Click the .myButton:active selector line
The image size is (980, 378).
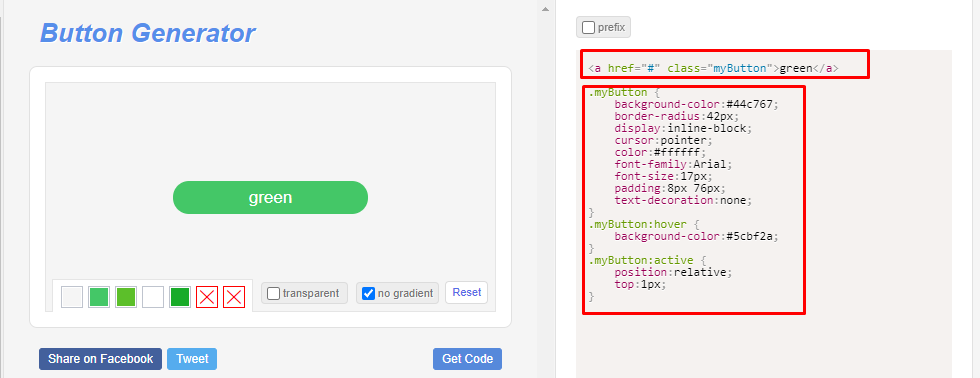click(x=647, y=260)
